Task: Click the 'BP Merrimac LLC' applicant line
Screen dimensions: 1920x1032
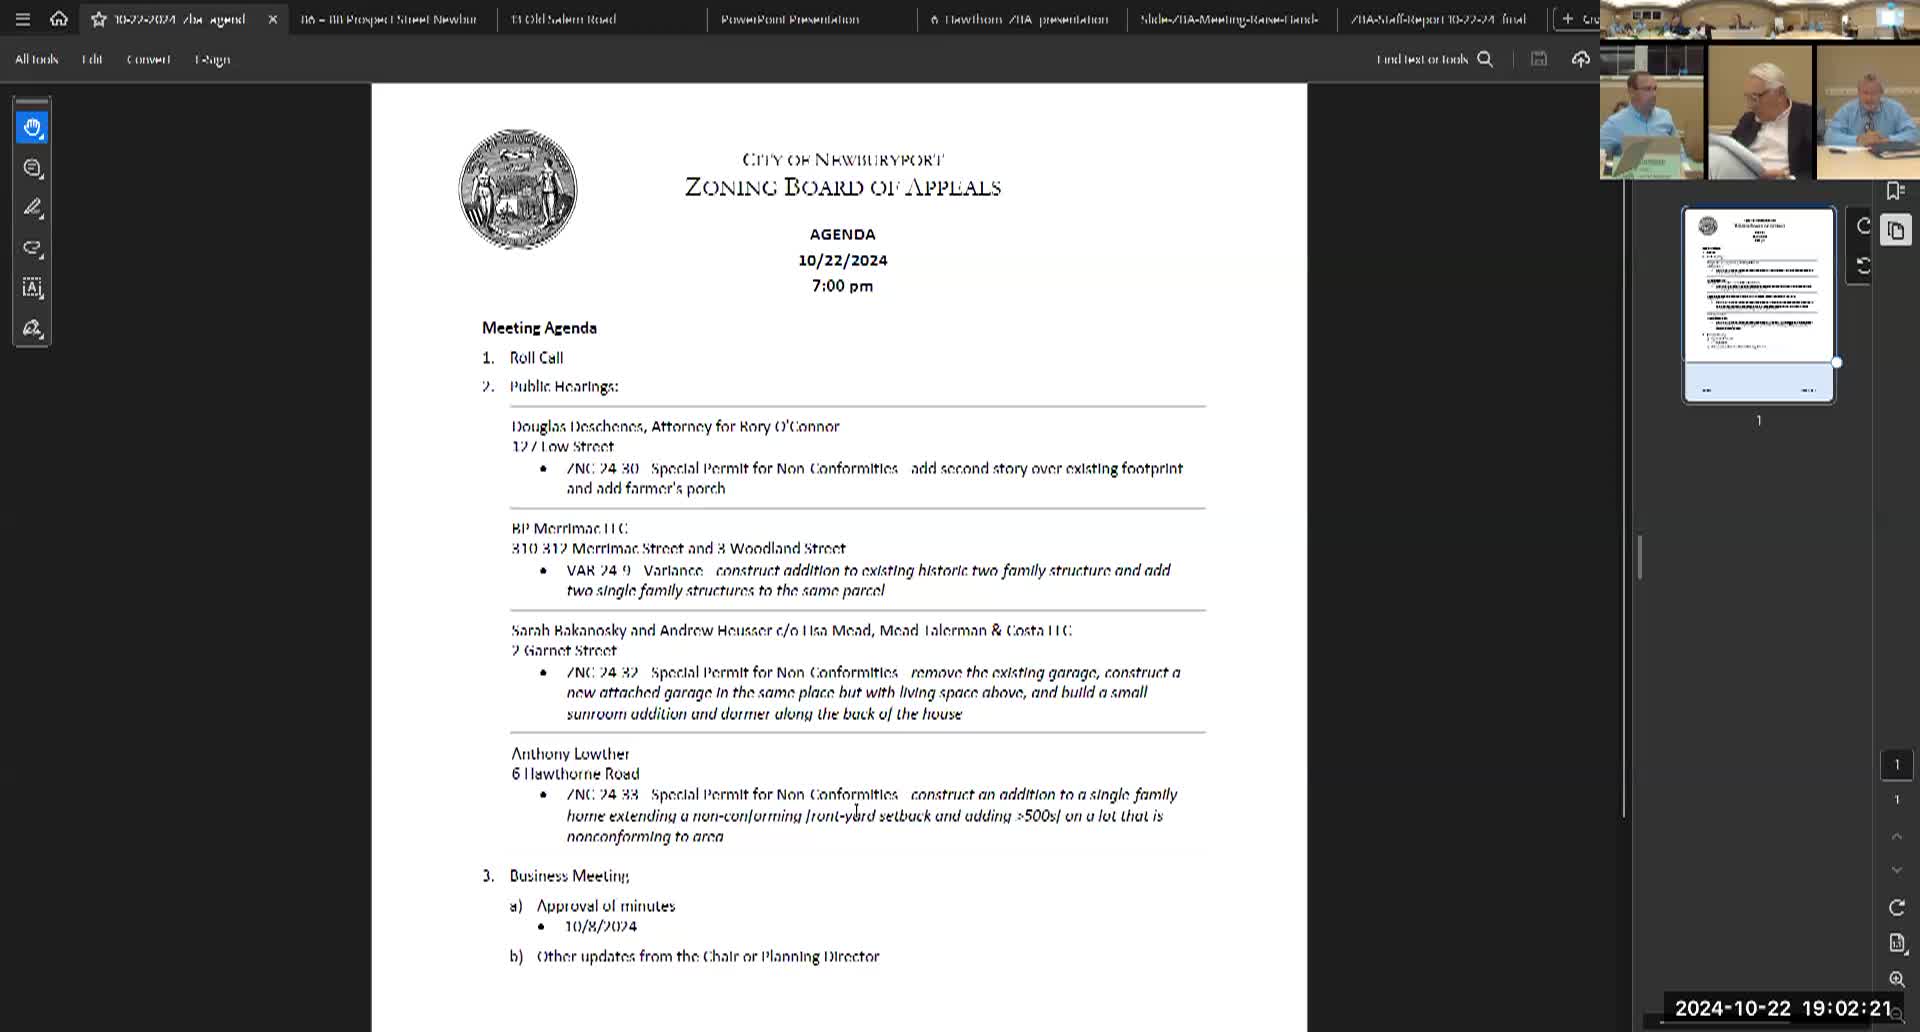Action: 569,528
